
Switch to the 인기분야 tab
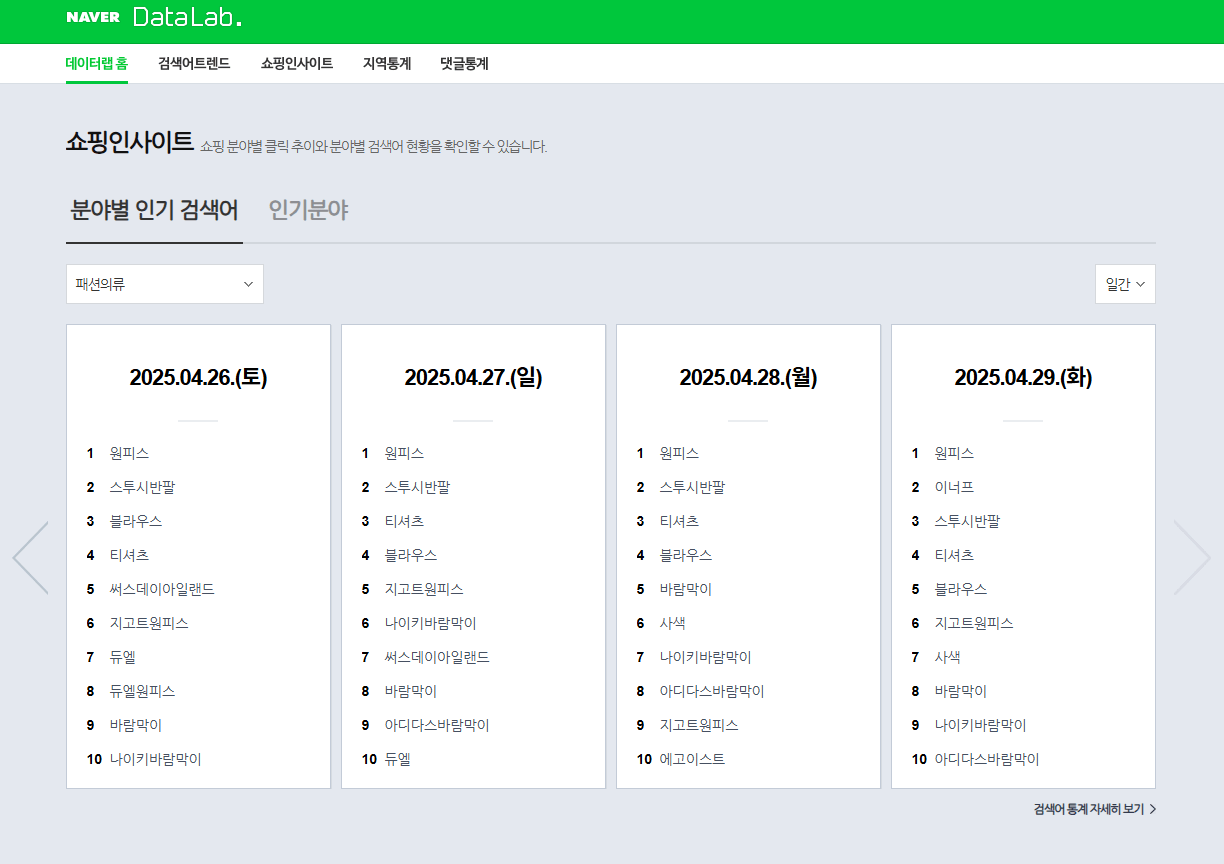tap(308, 211)
